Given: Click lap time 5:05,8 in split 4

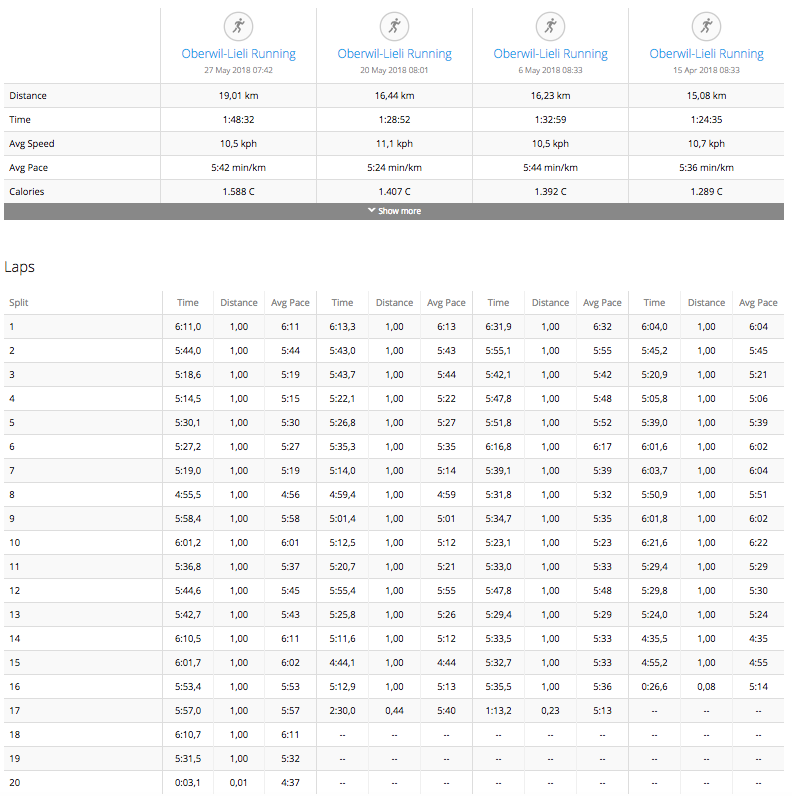Looking at the screenshot, I should coord(654,399).
